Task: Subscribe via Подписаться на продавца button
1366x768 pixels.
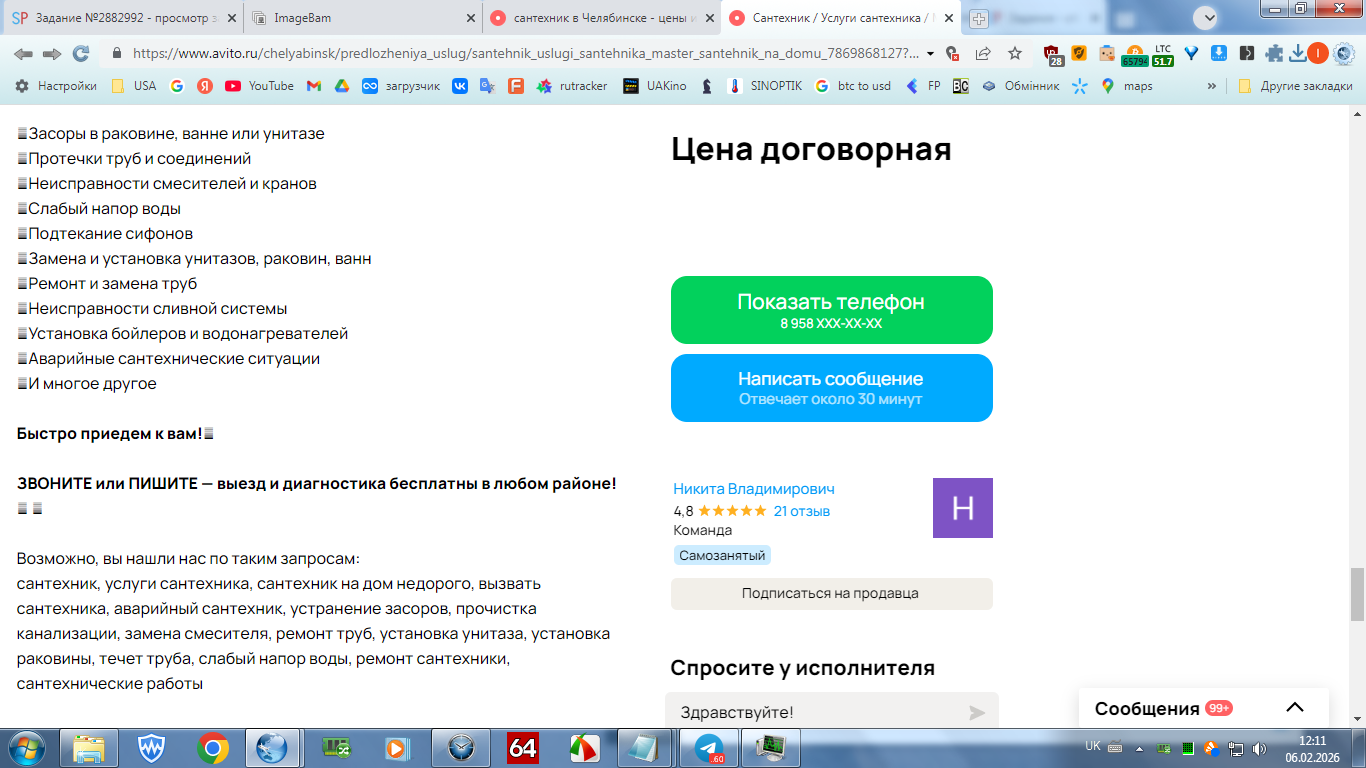Action: pyautogui.click(x=832, y=593)
